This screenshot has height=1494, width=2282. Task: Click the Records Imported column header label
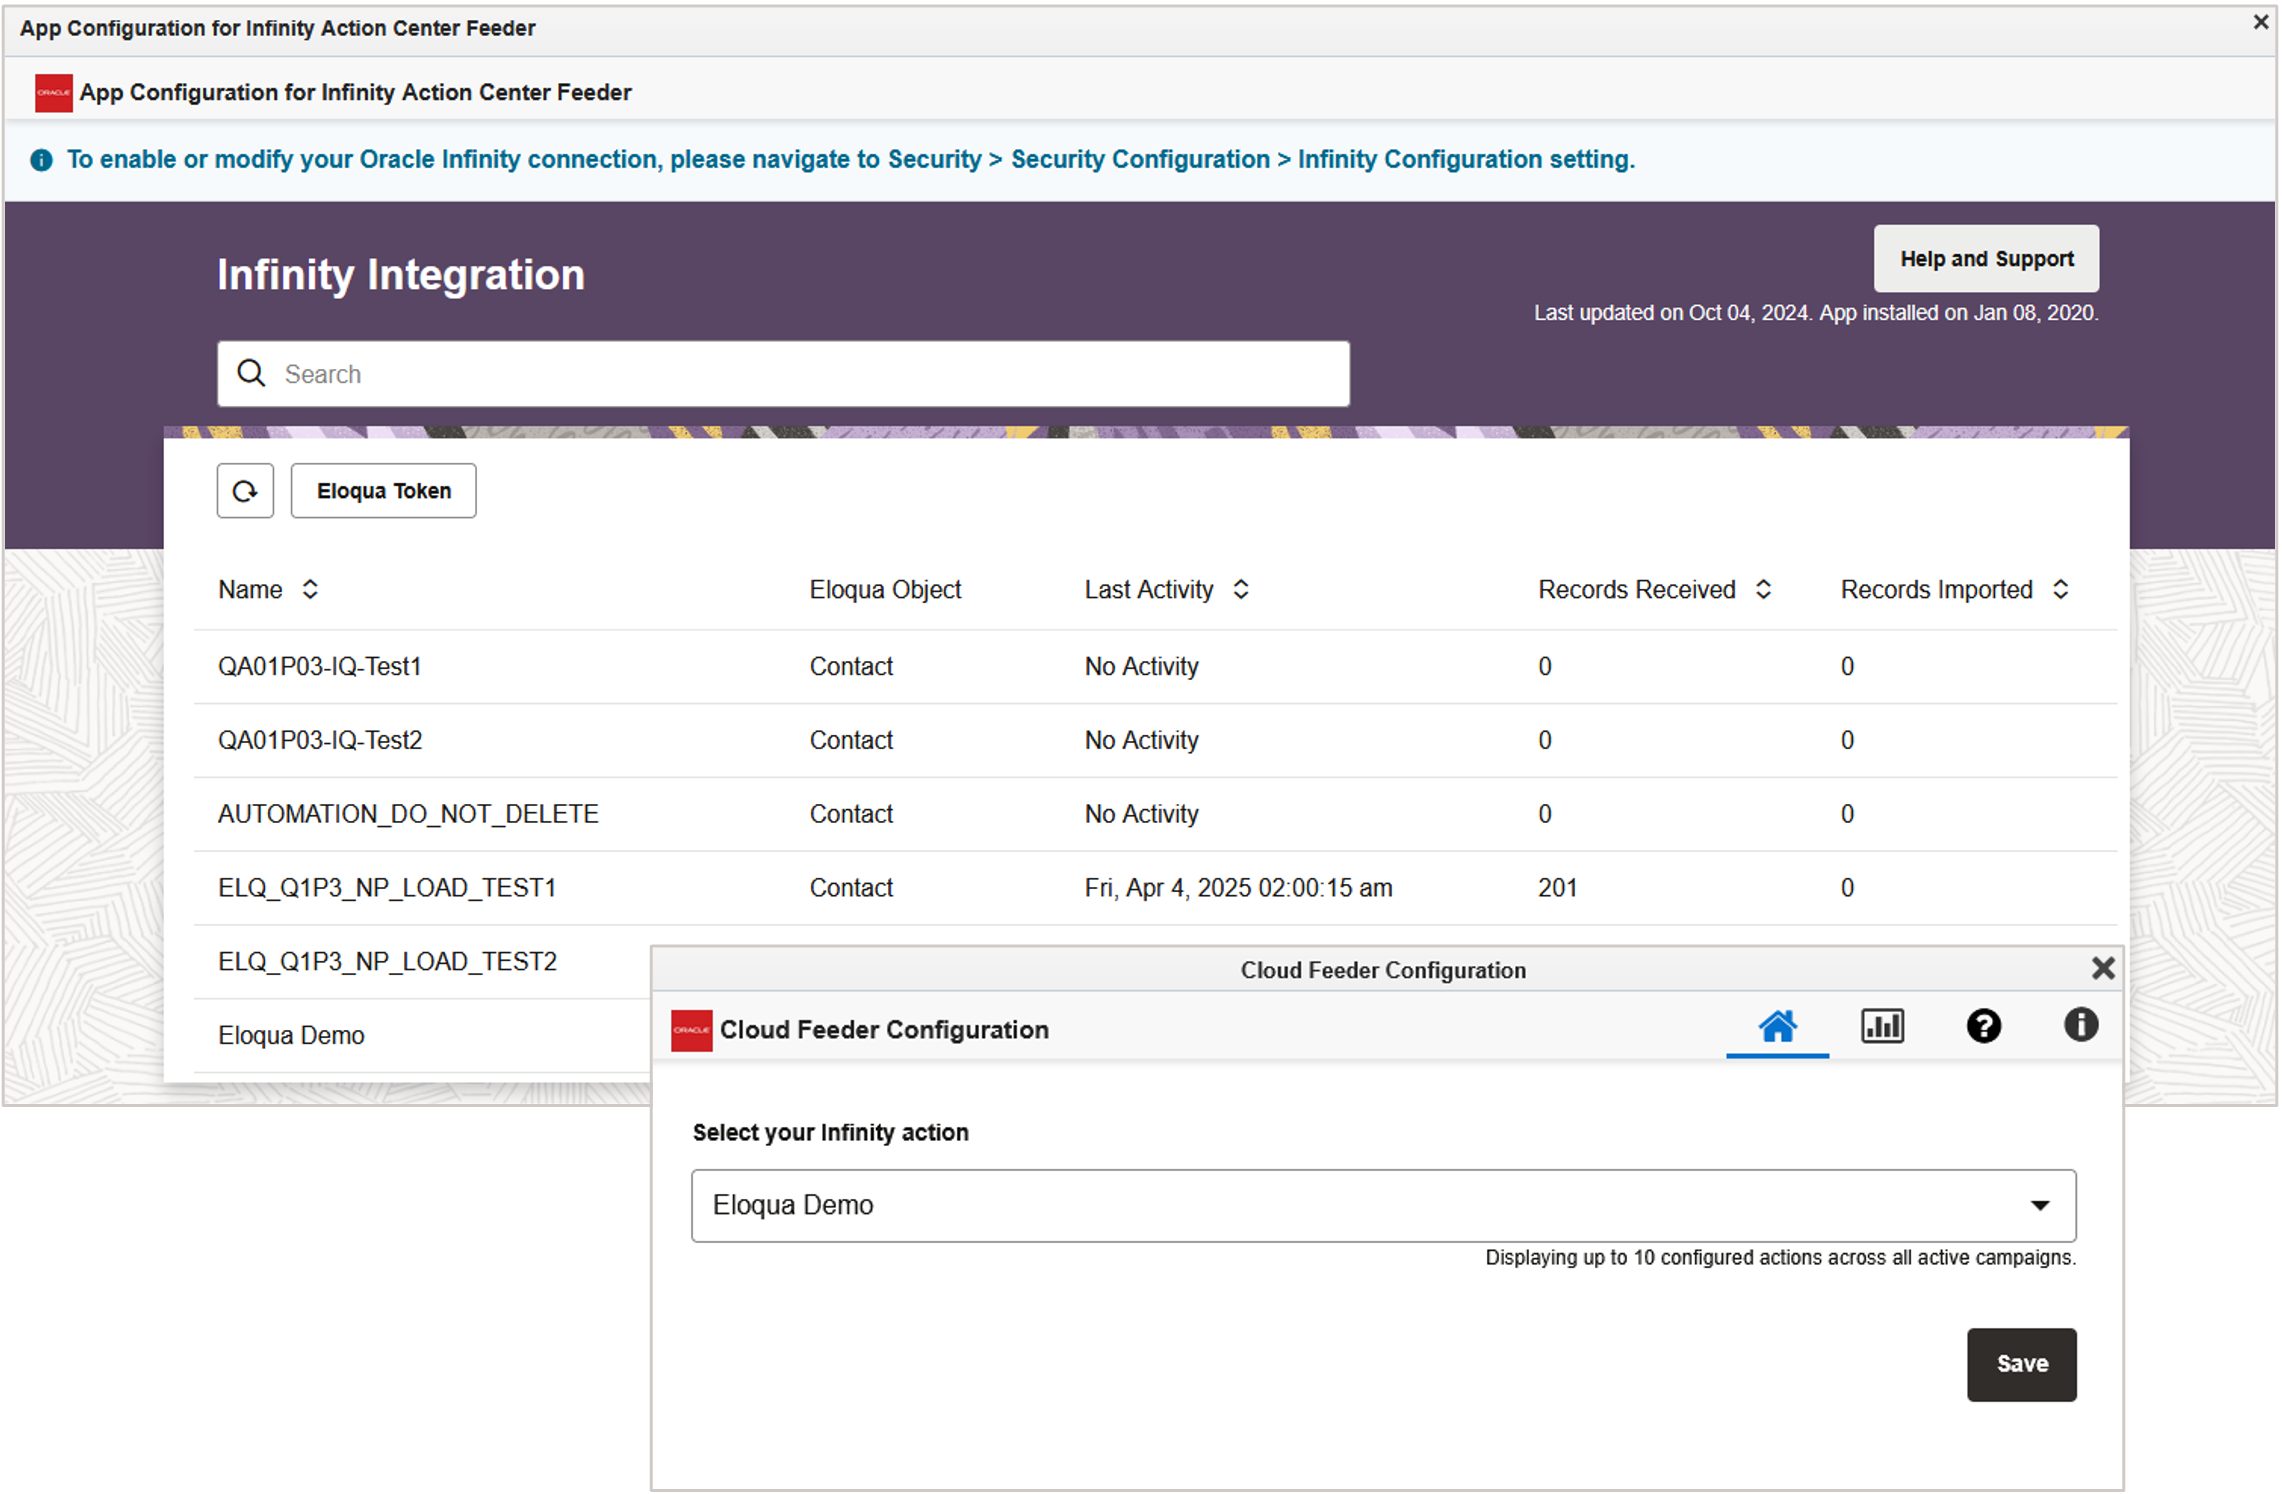coord(1936,589)
